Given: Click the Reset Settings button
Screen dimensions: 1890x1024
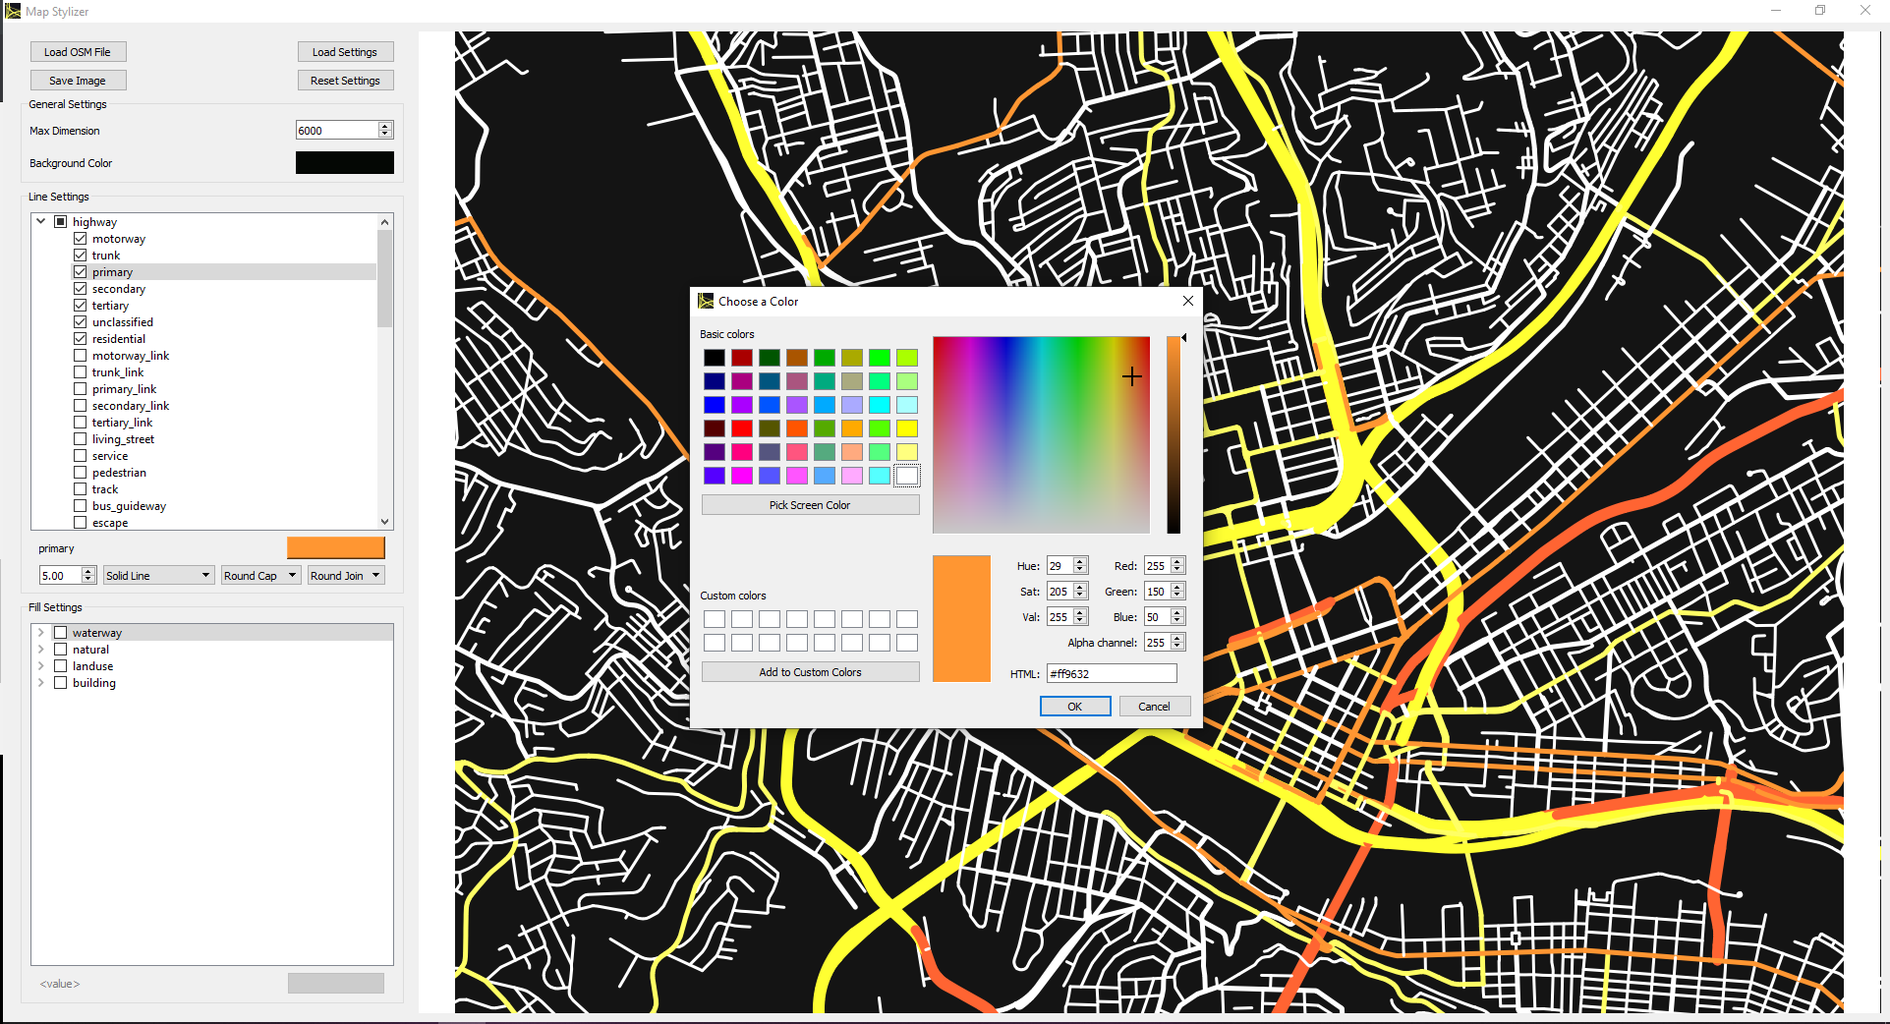Looking at the screenshot, I should pyautogui.click(x=345, y=80).
